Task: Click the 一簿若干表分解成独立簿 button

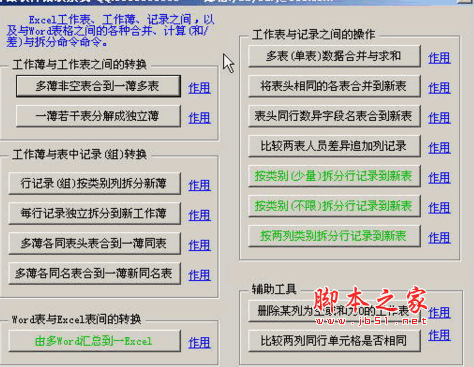Action: [98, 116]
